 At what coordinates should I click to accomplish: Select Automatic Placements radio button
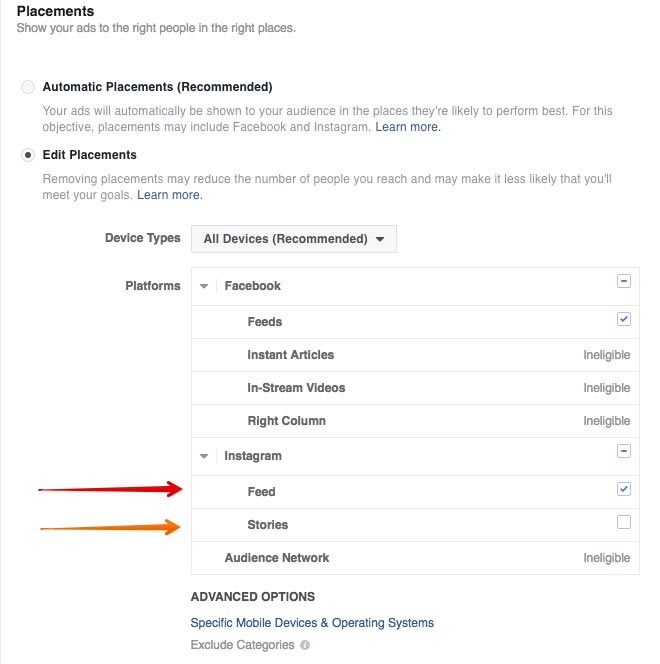pyautogui.click(x=28, y=87)
